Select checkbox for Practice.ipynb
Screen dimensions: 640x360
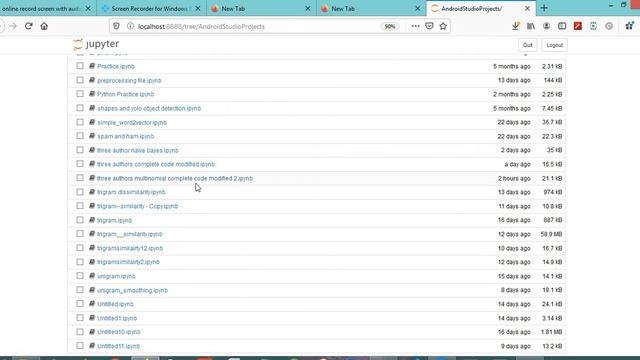point(80,66)
